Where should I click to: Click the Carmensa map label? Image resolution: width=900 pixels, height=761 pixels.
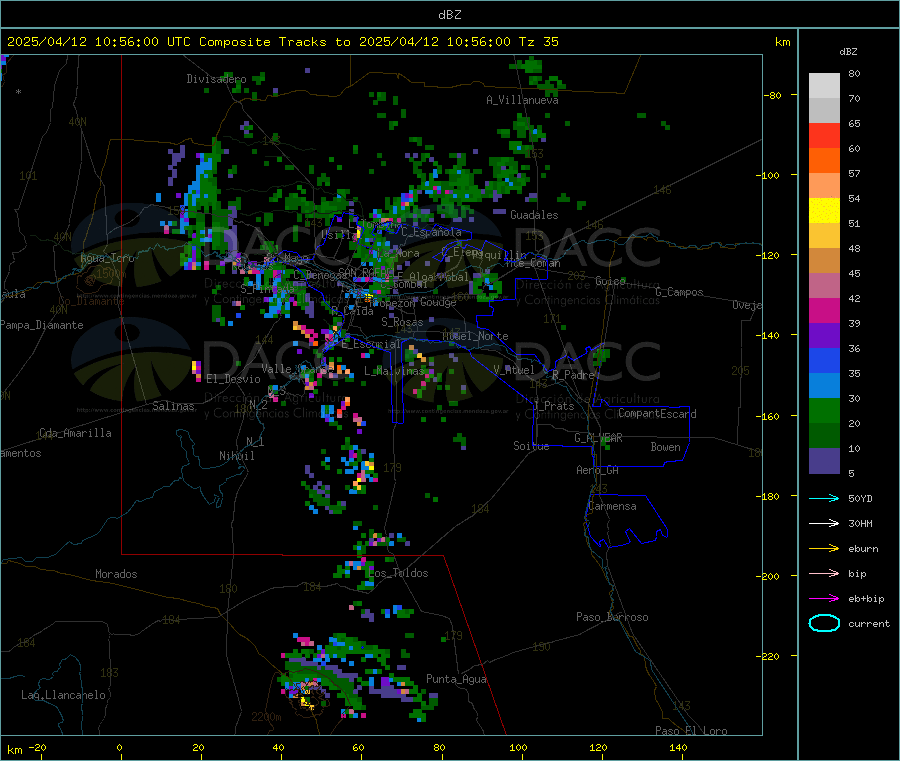[612, 506]
